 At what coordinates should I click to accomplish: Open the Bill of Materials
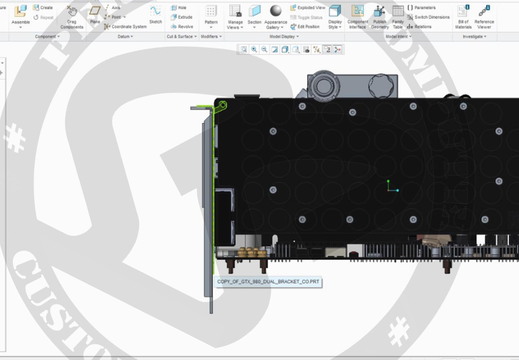click(x=463, y=17)
